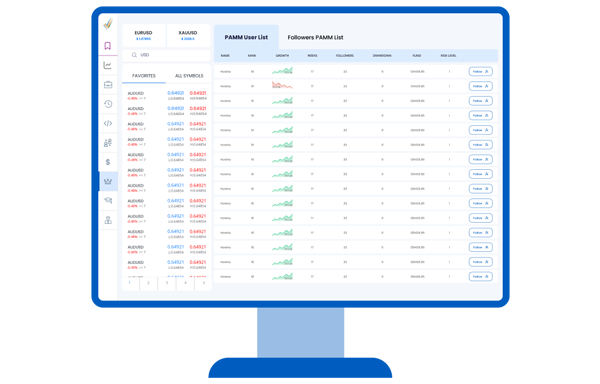Click the magnifier icon in search box

[x=134, y=55]
